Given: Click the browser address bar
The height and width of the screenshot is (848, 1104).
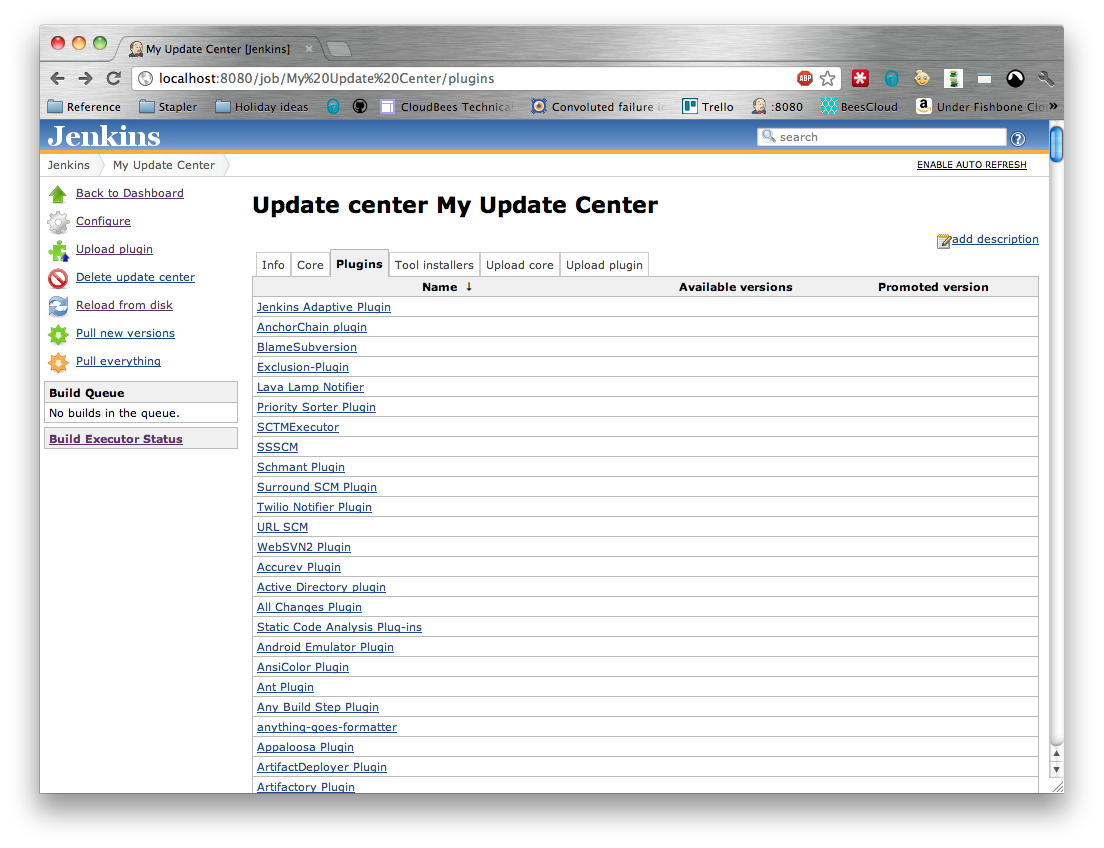Looking at the screenshot, I should 465,78.
